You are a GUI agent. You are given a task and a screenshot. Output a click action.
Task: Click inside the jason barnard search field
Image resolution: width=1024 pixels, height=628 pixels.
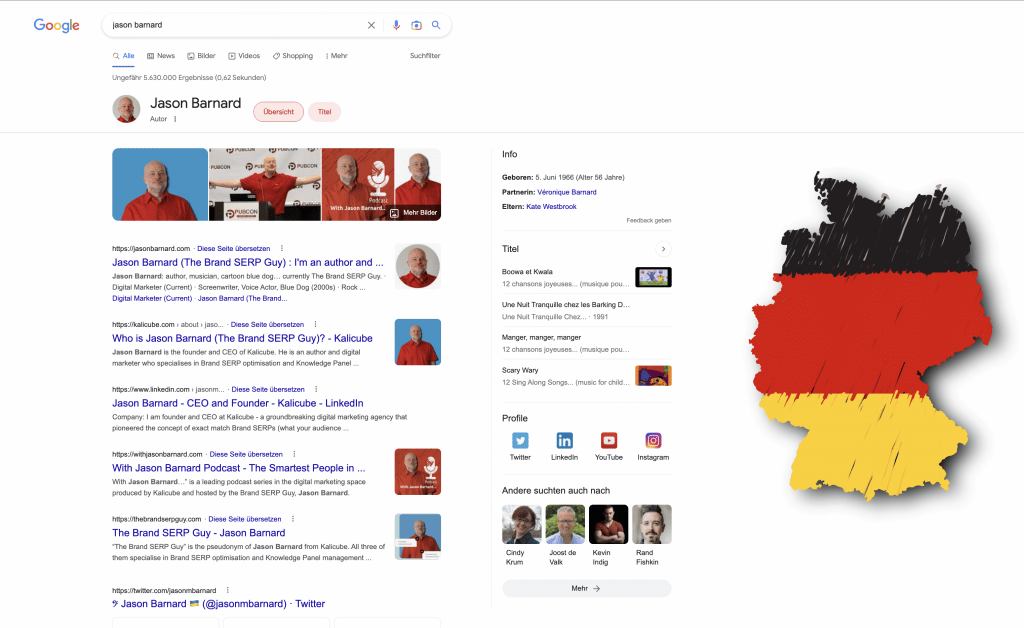[x=235, y=25]
